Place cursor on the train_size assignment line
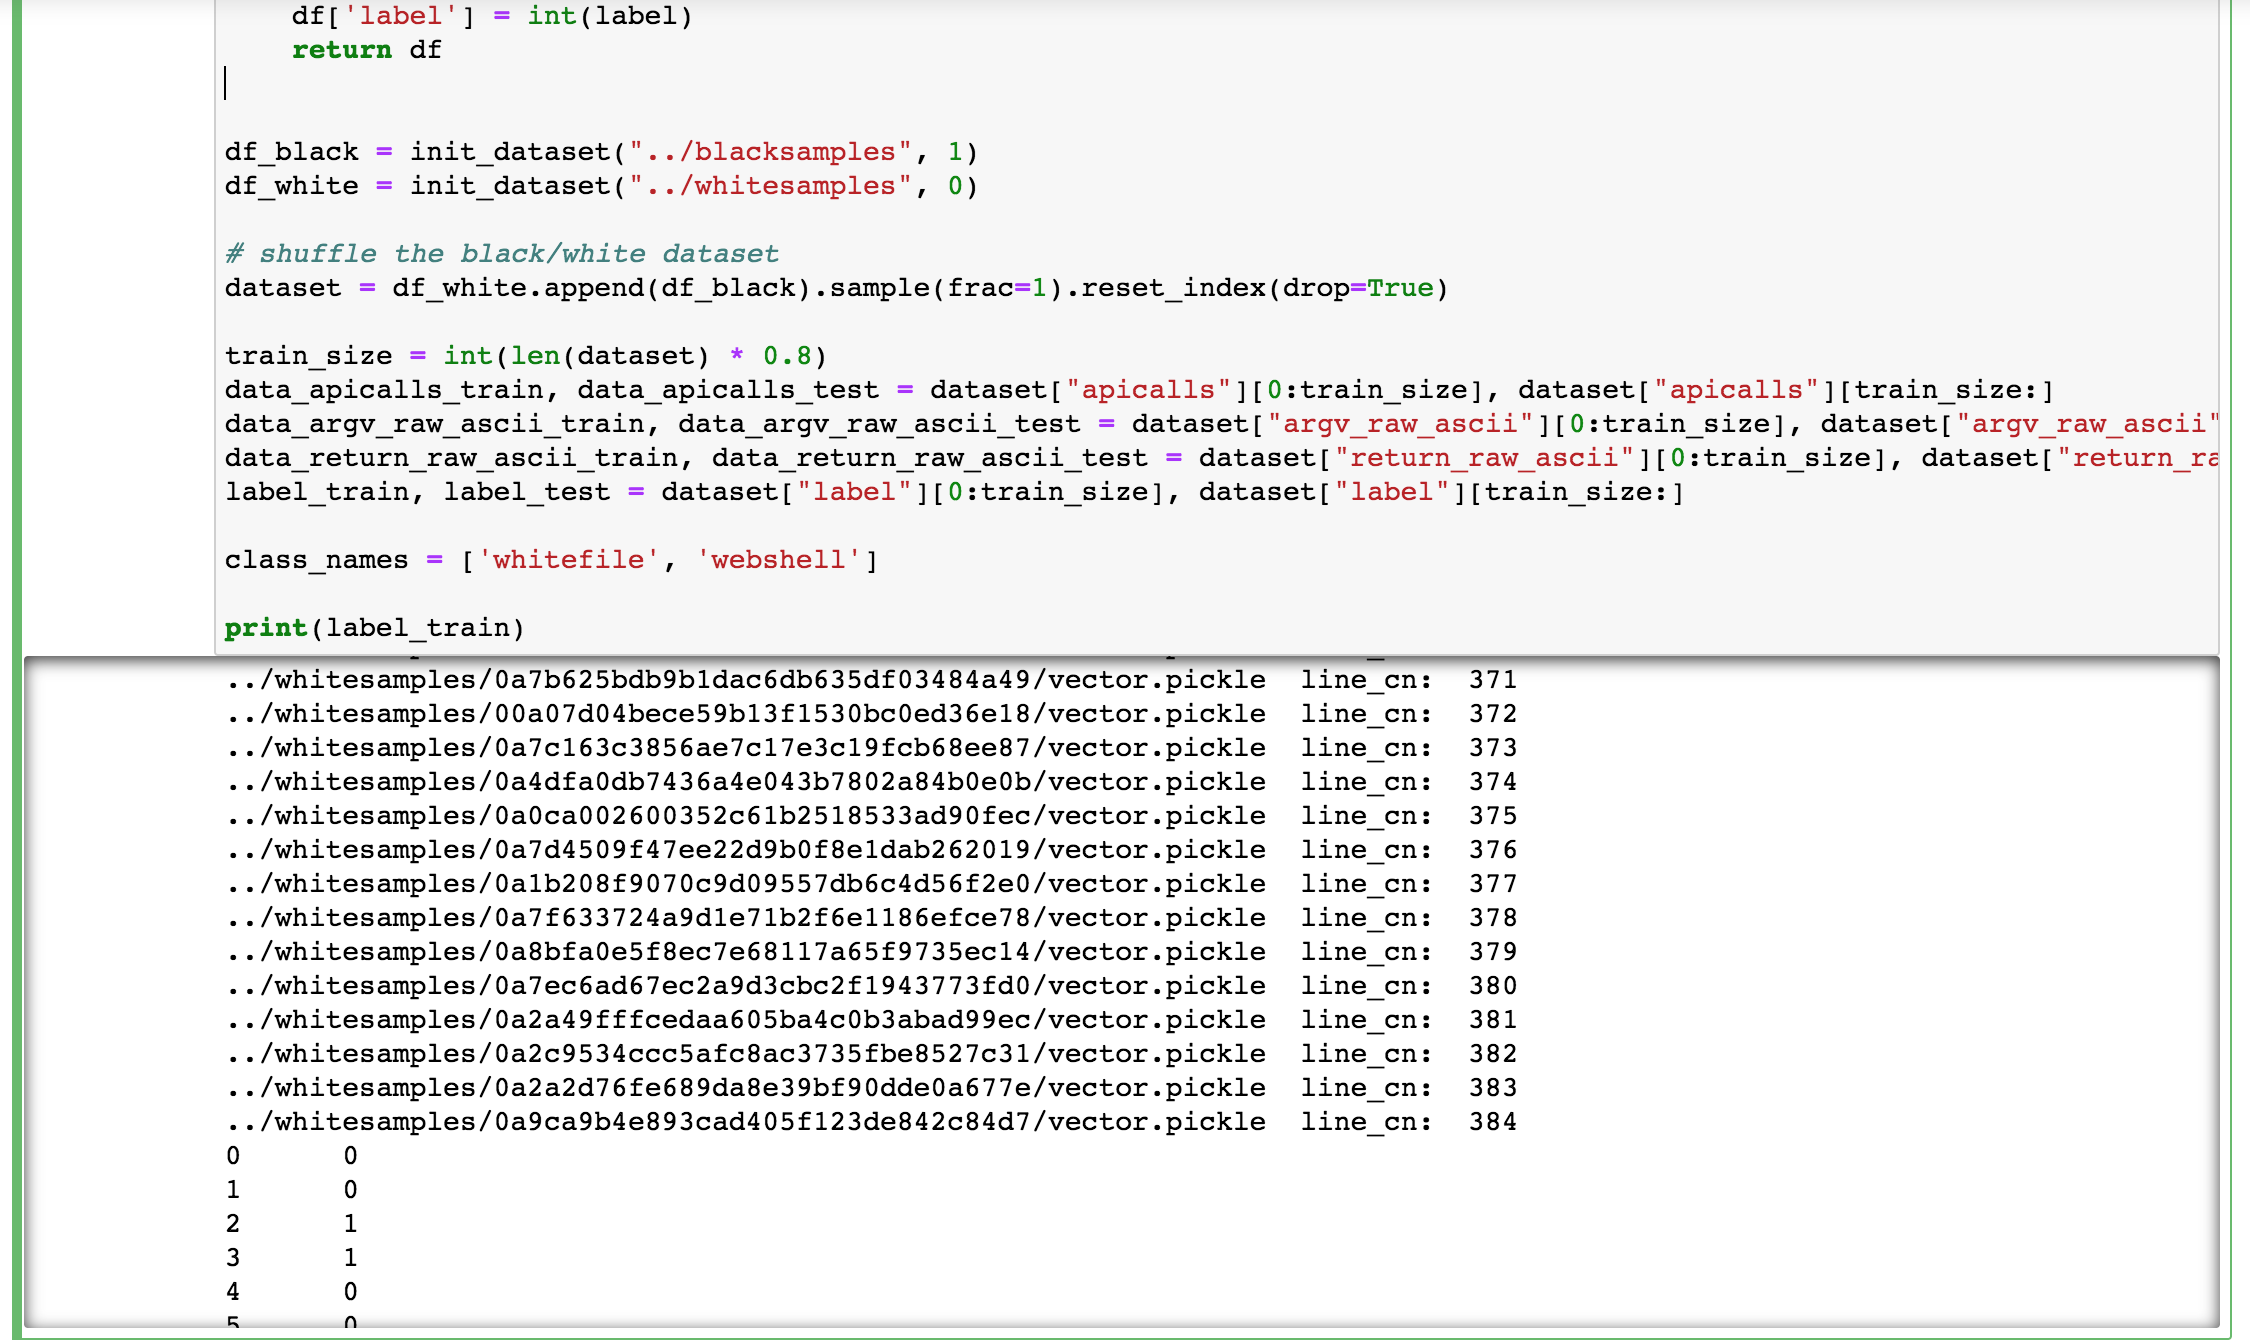 pos(524,356)
